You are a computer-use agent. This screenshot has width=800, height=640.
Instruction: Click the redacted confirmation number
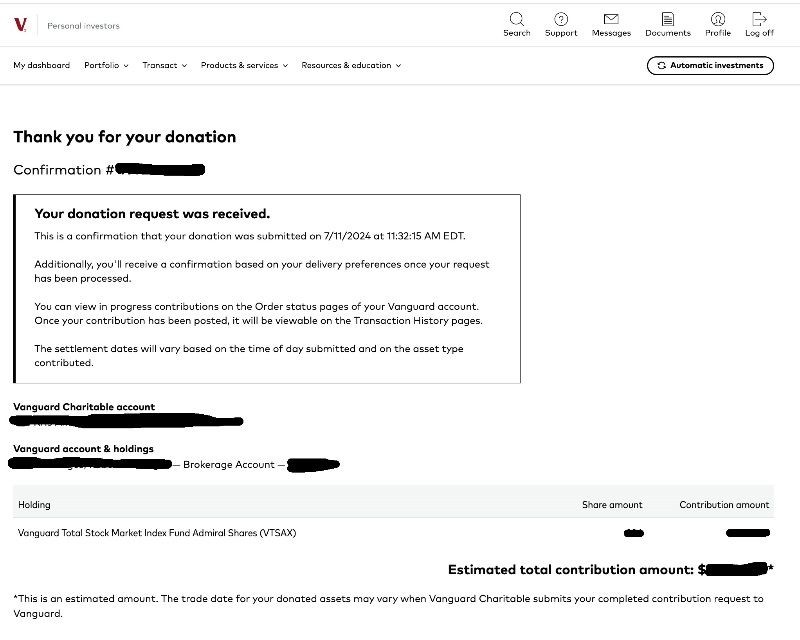coord(160,170)
